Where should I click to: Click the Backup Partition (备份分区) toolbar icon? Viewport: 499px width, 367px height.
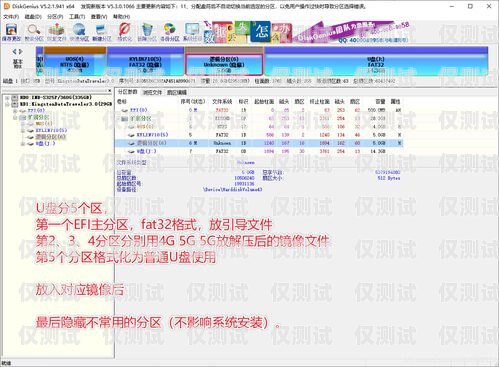pyautogui.click(x=170, y=32)
